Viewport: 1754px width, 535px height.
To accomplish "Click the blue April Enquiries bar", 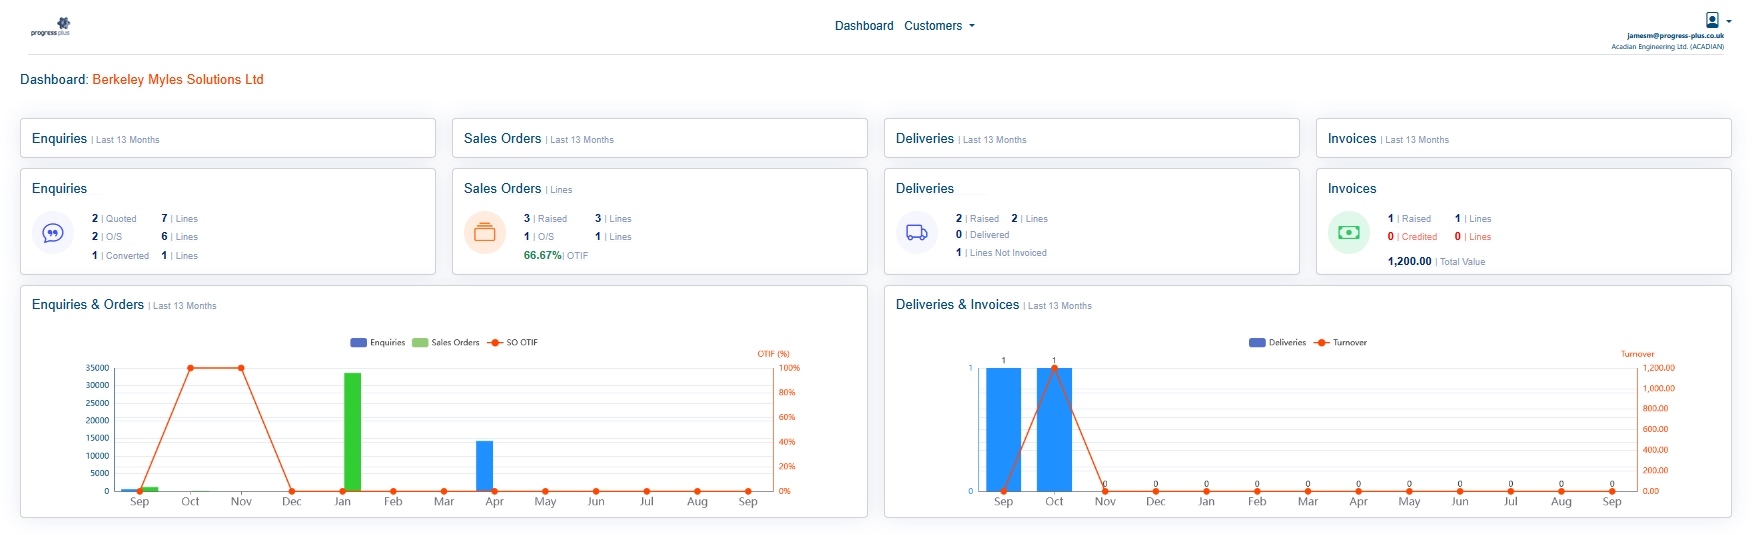I will (x=484, y=466).
